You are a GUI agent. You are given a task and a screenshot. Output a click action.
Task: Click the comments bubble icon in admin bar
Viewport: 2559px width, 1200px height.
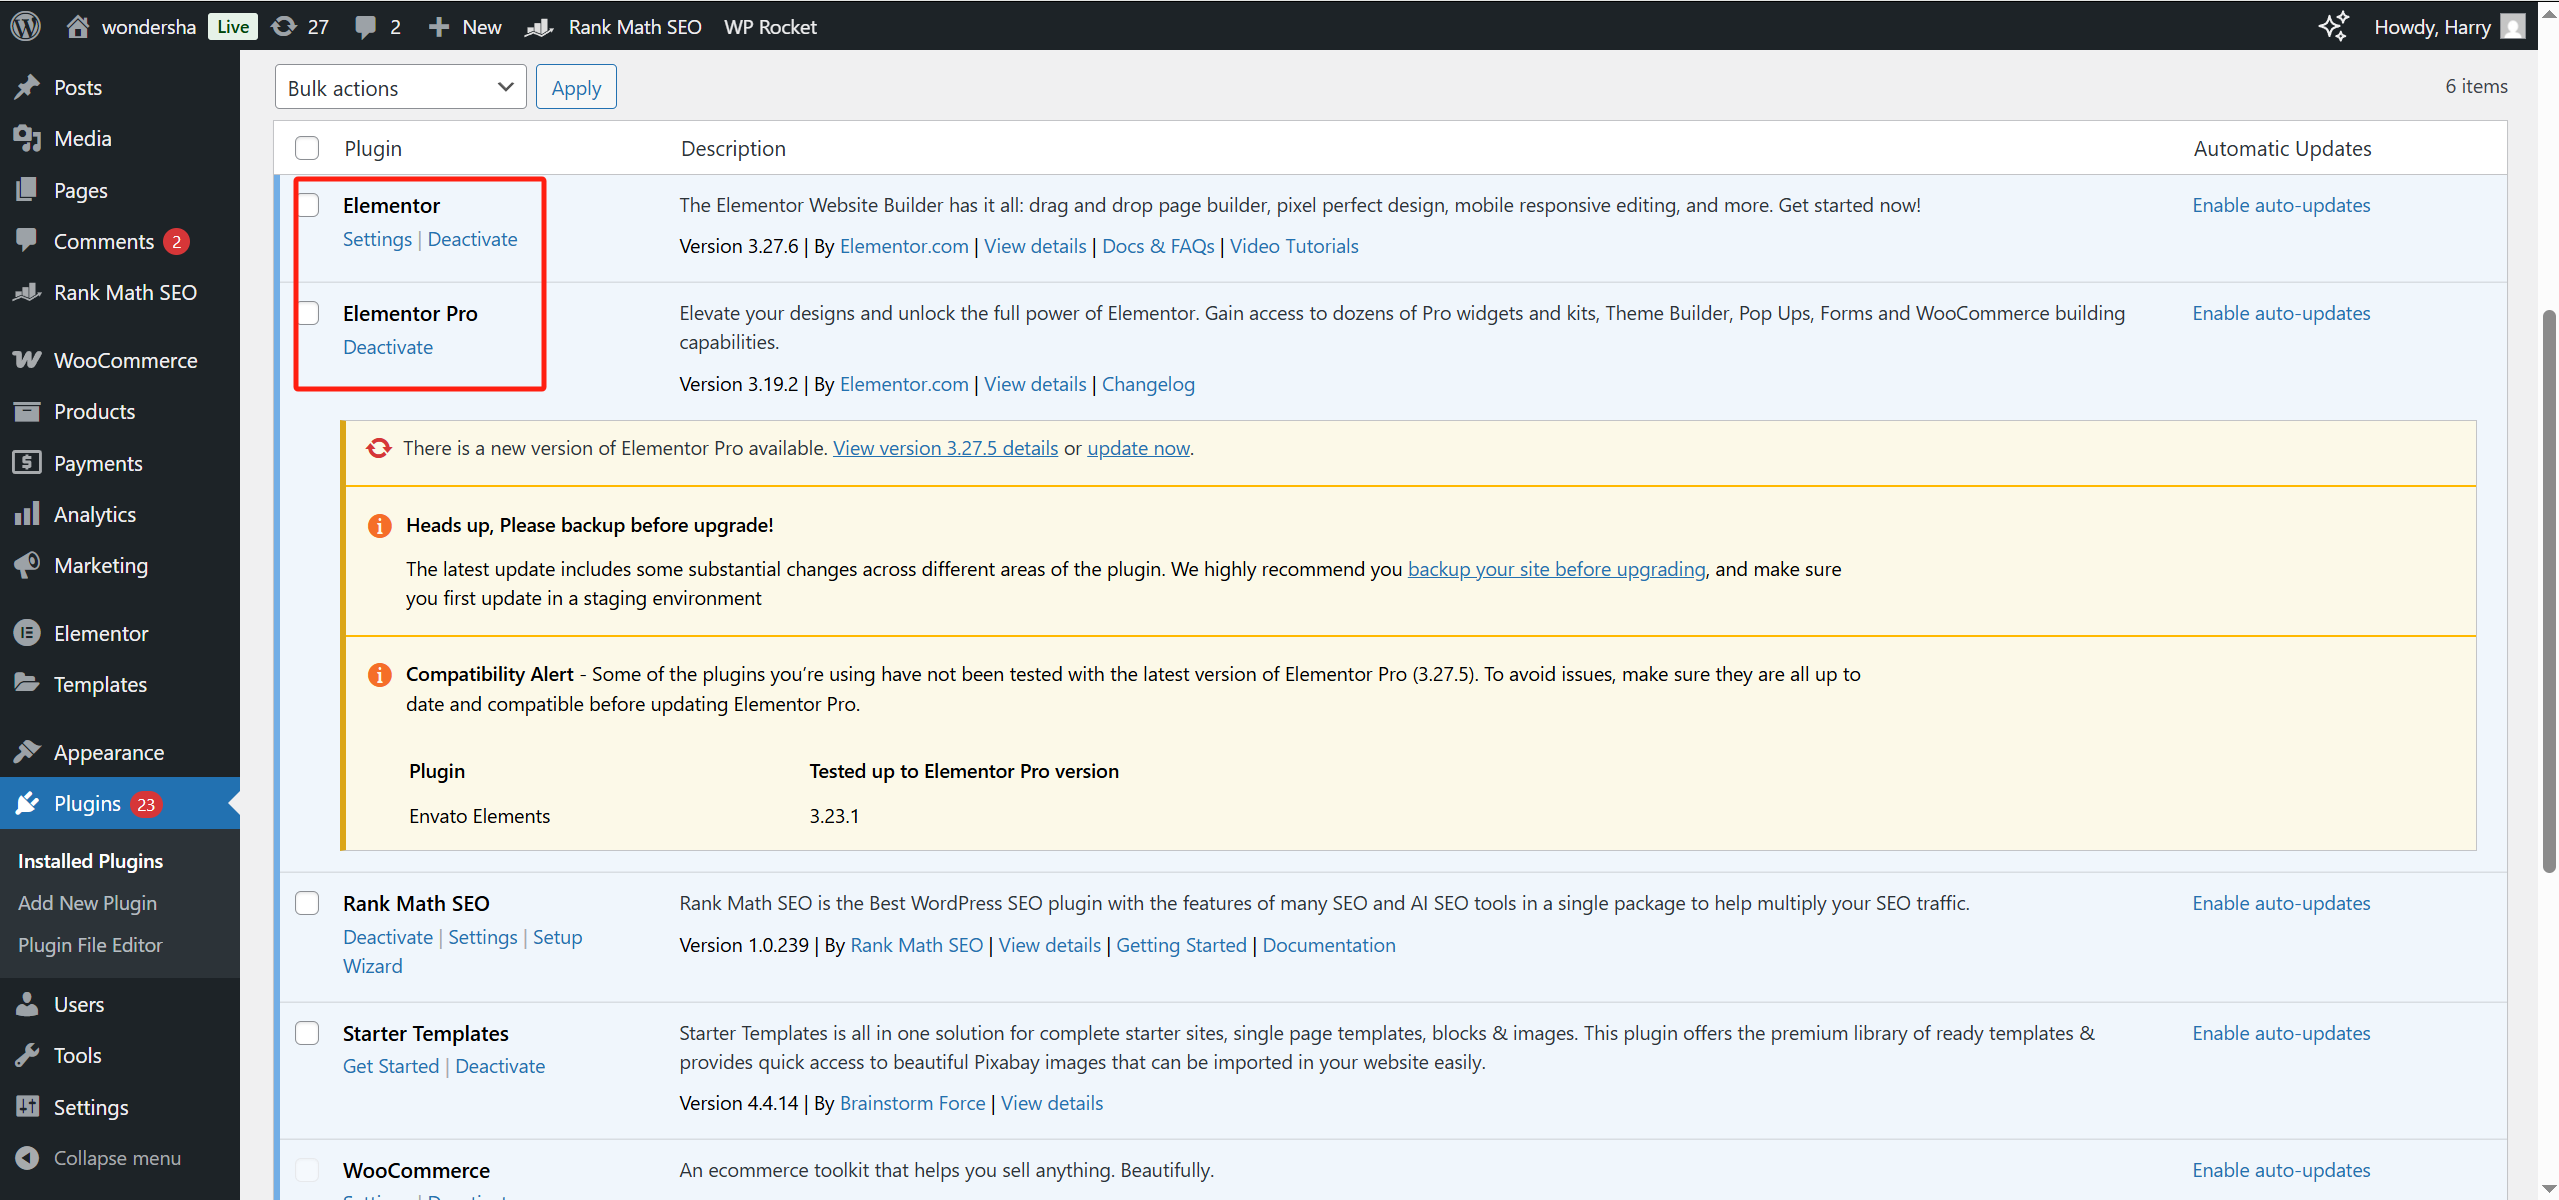pyautogui.click(x=366, y=27)
